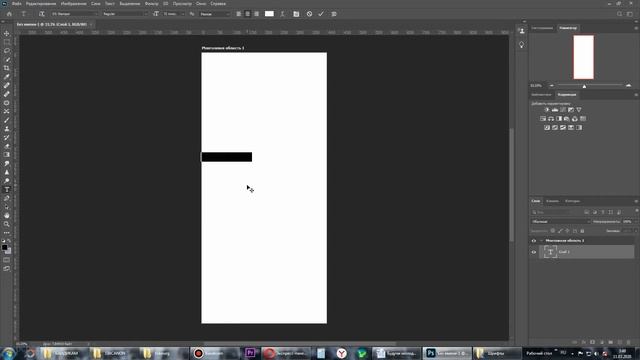Add a Hue/Saturation adjustment
Image resolution: width=640 pixels, height=360 pixels.
pyautogui.click(x=543, y=119)
